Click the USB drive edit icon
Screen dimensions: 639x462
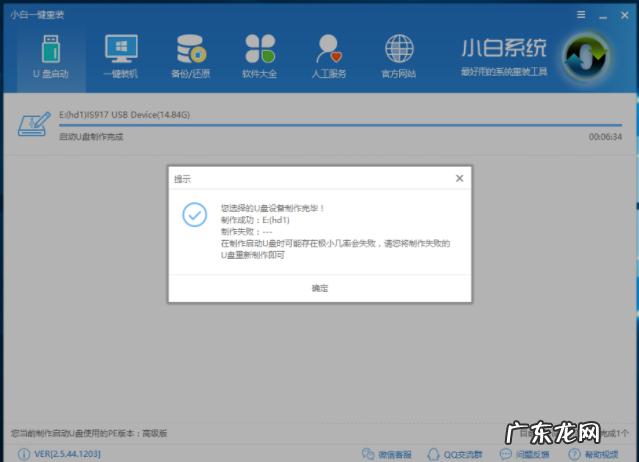click(34, 124)
